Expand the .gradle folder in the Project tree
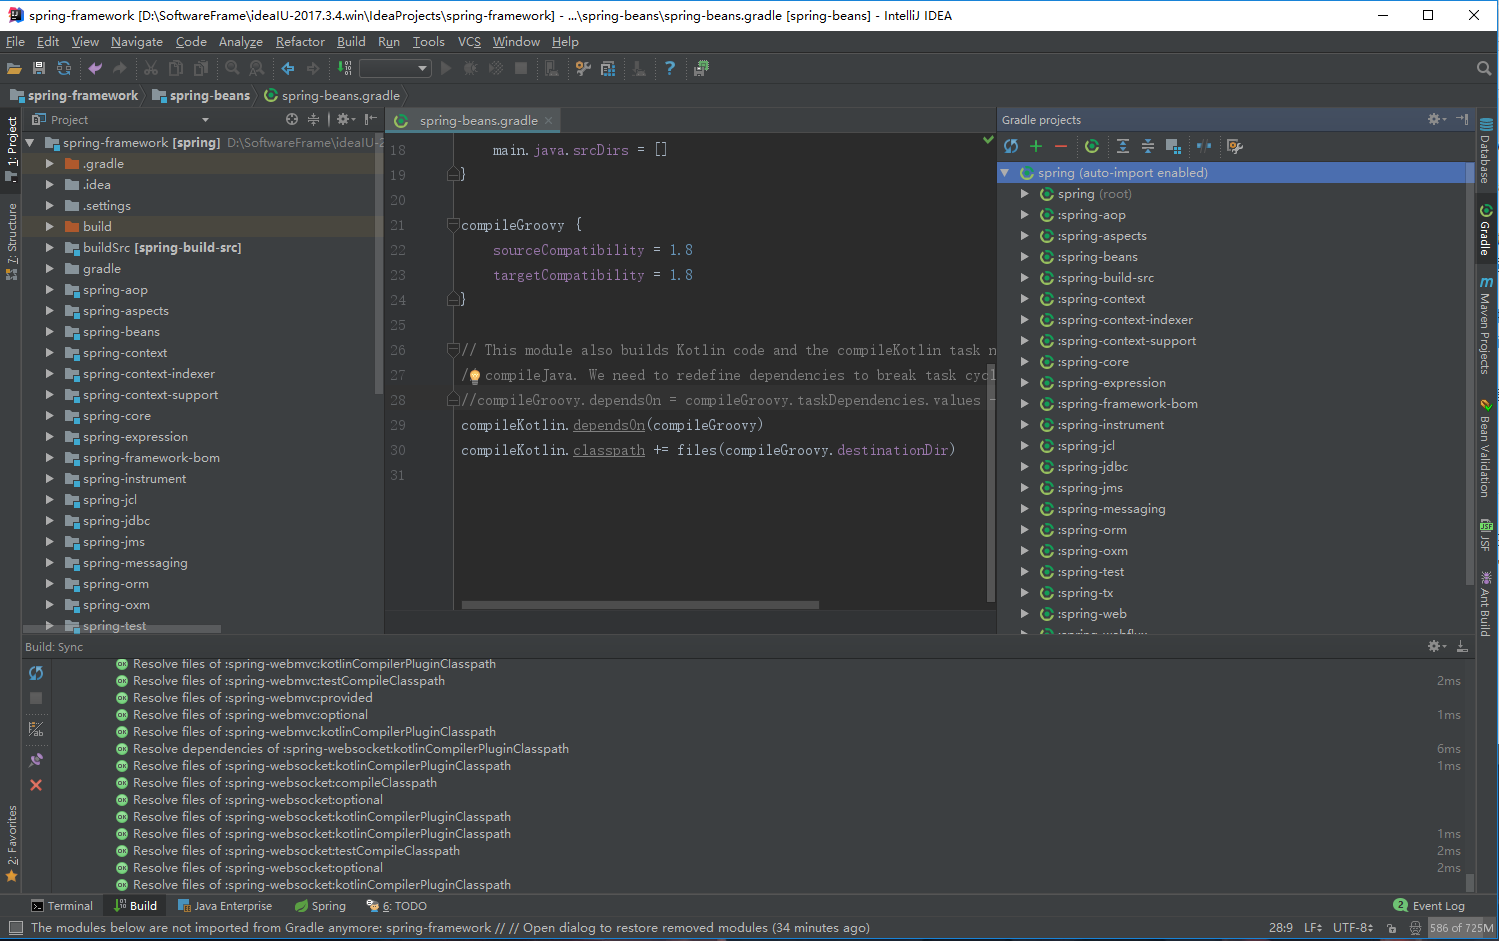1499x941 pixels. 50,163
